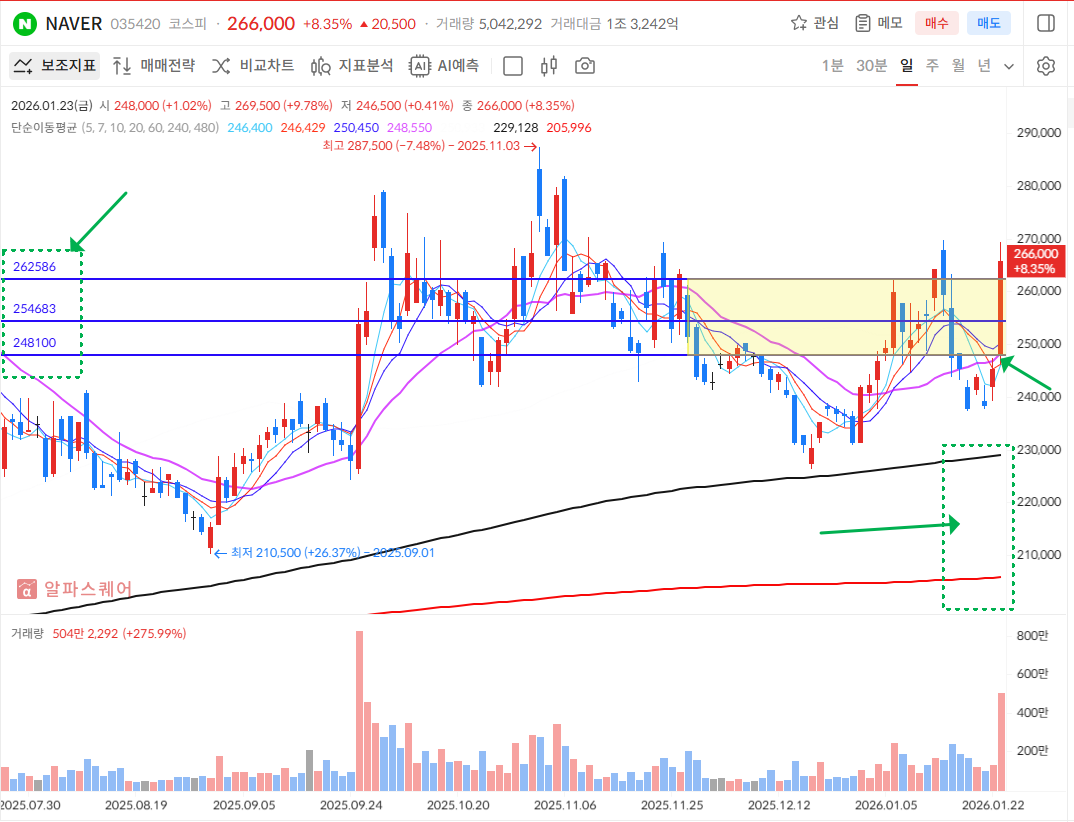Switch to the 월 monthly timeframe tab

tap(958, 66)
